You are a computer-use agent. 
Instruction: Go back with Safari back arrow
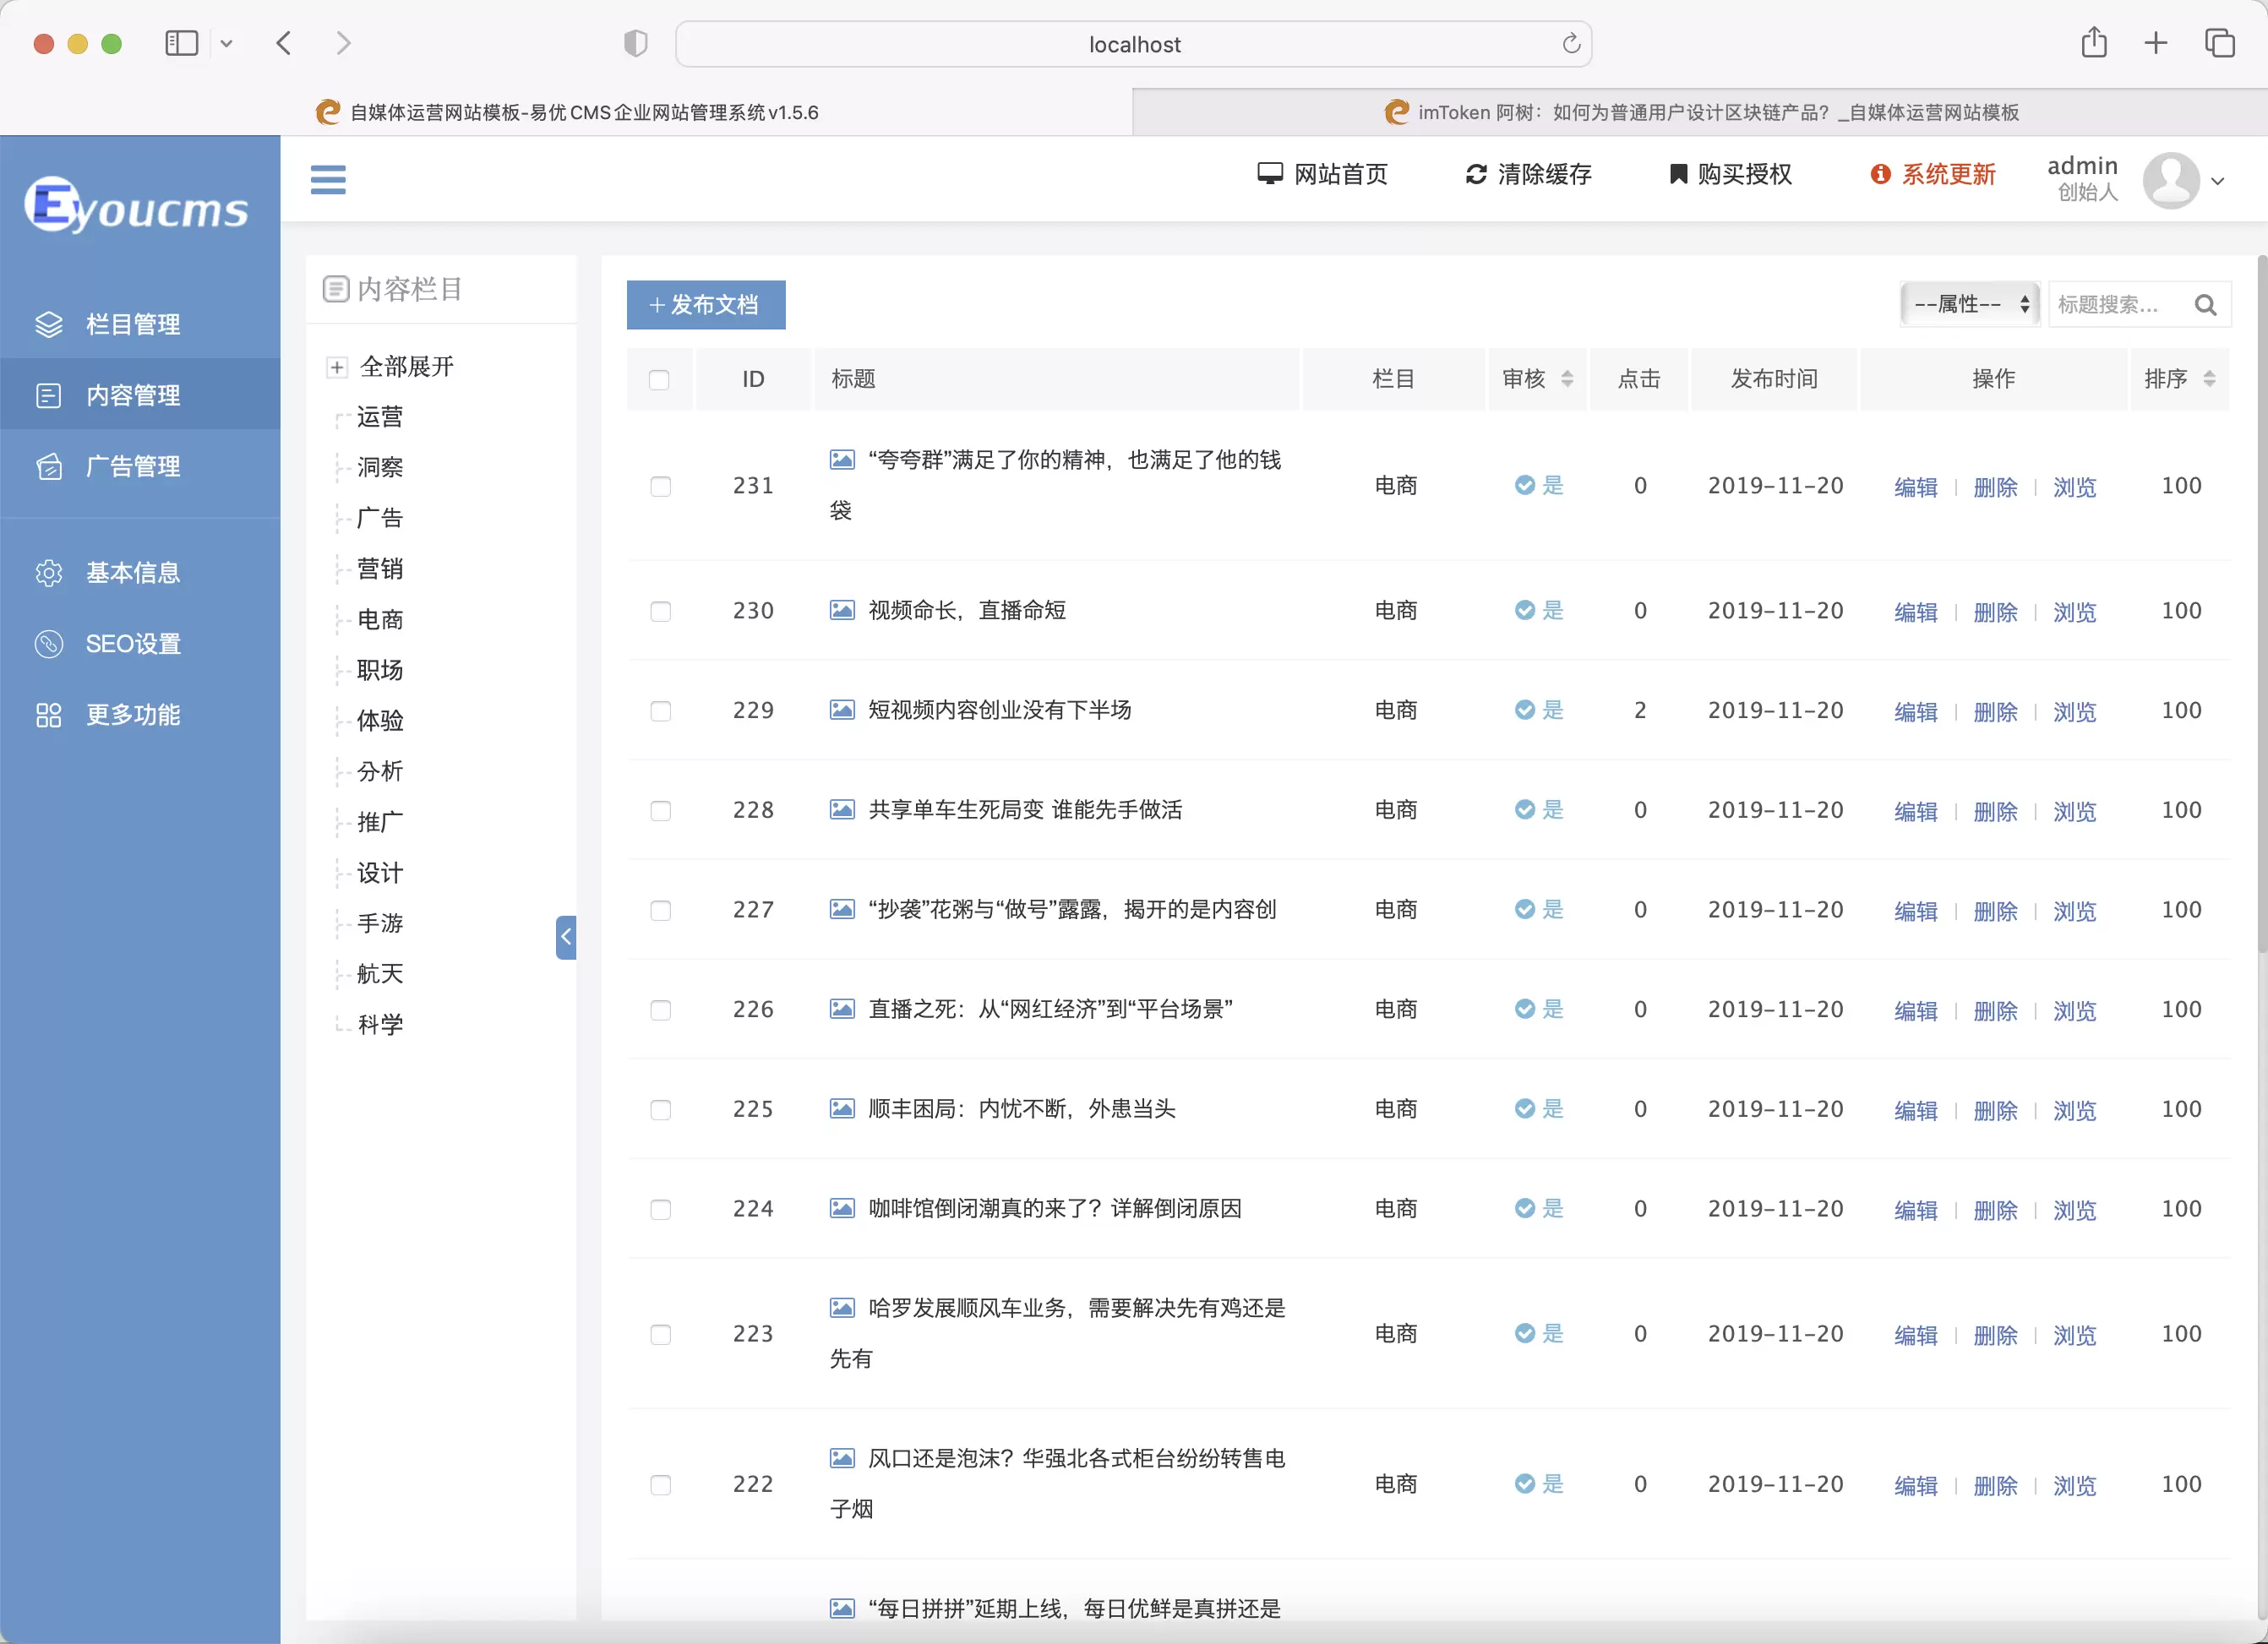pyautogui.click(x=284, y=43)
